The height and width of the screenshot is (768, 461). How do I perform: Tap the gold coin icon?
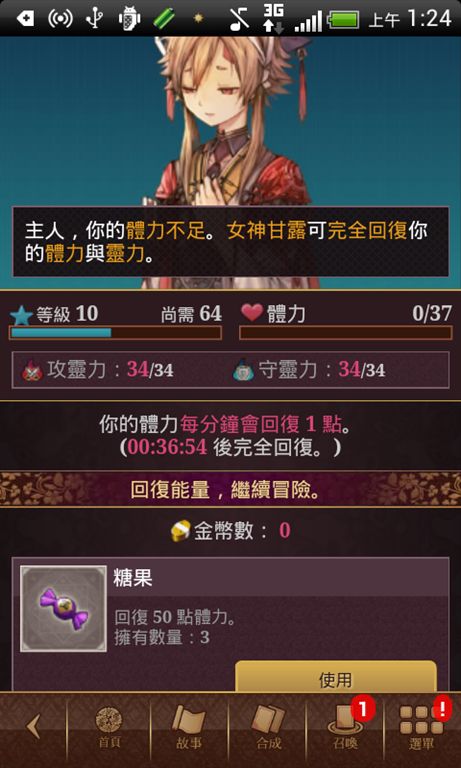tap(180, 530)
